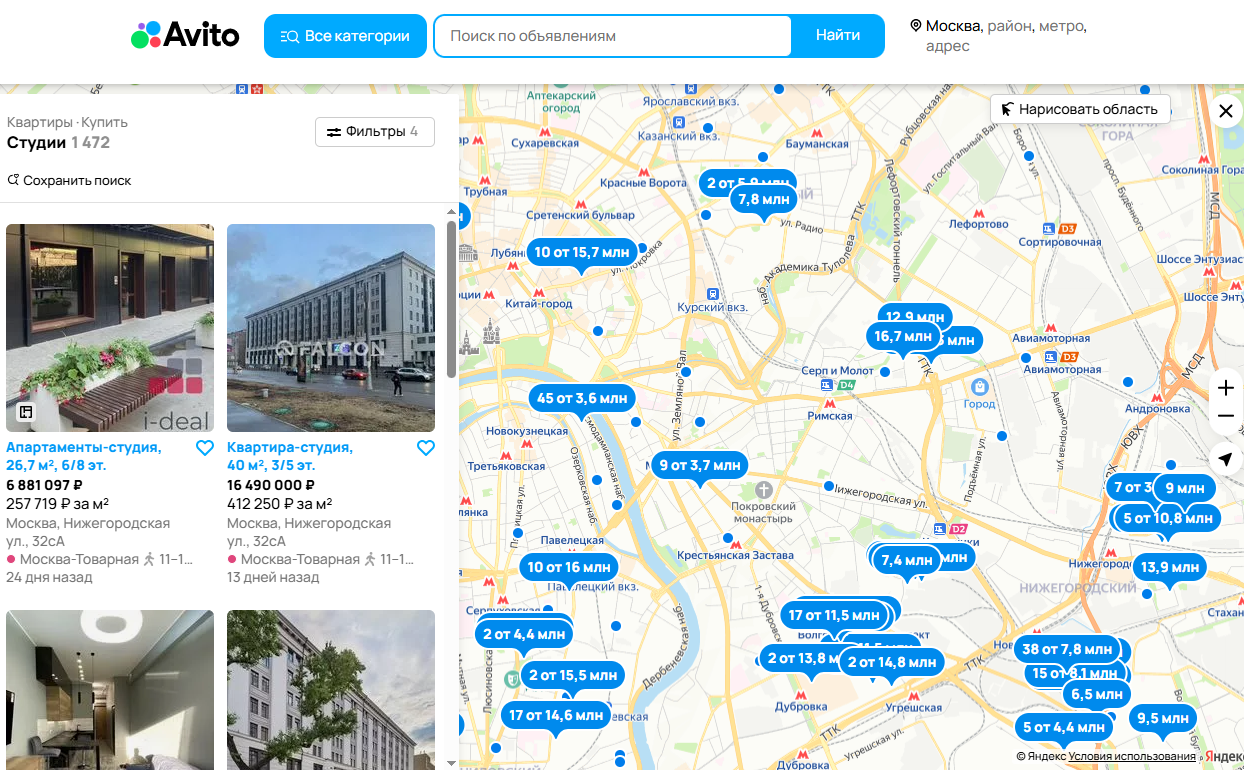Open the i-deal bench photo thumbnail
This screenshot has height=770, width=1244.
(110, 328)
